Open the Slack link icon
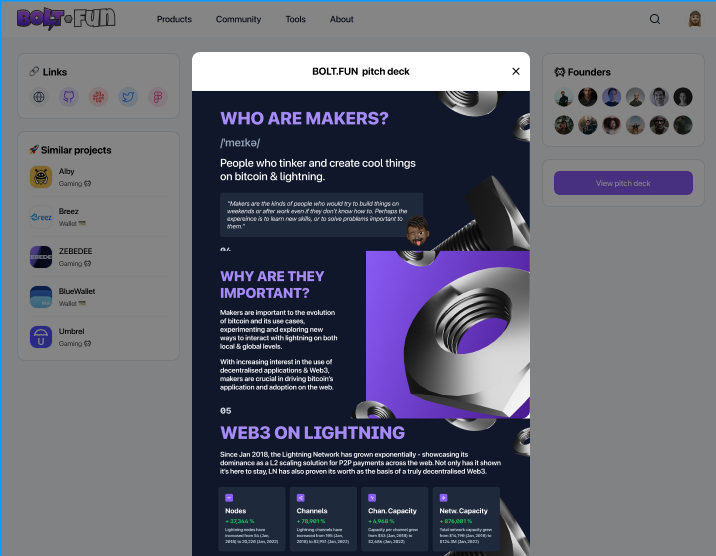 tap(99, 97)
